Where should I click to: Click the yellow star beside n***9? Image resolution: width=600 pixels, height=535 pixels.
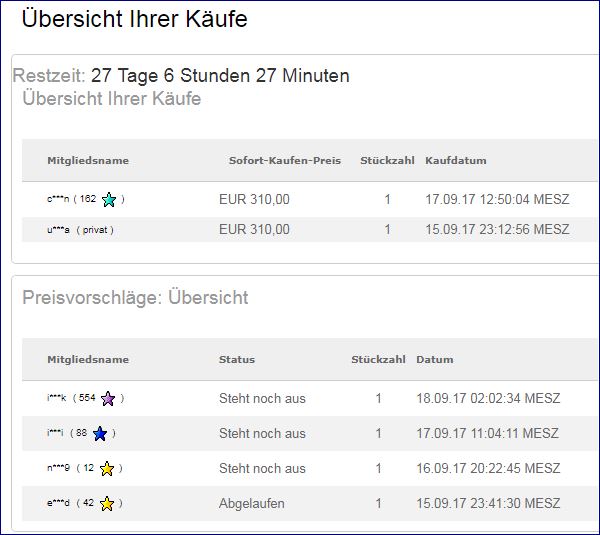pyautogui.click(x=107, y=469)
